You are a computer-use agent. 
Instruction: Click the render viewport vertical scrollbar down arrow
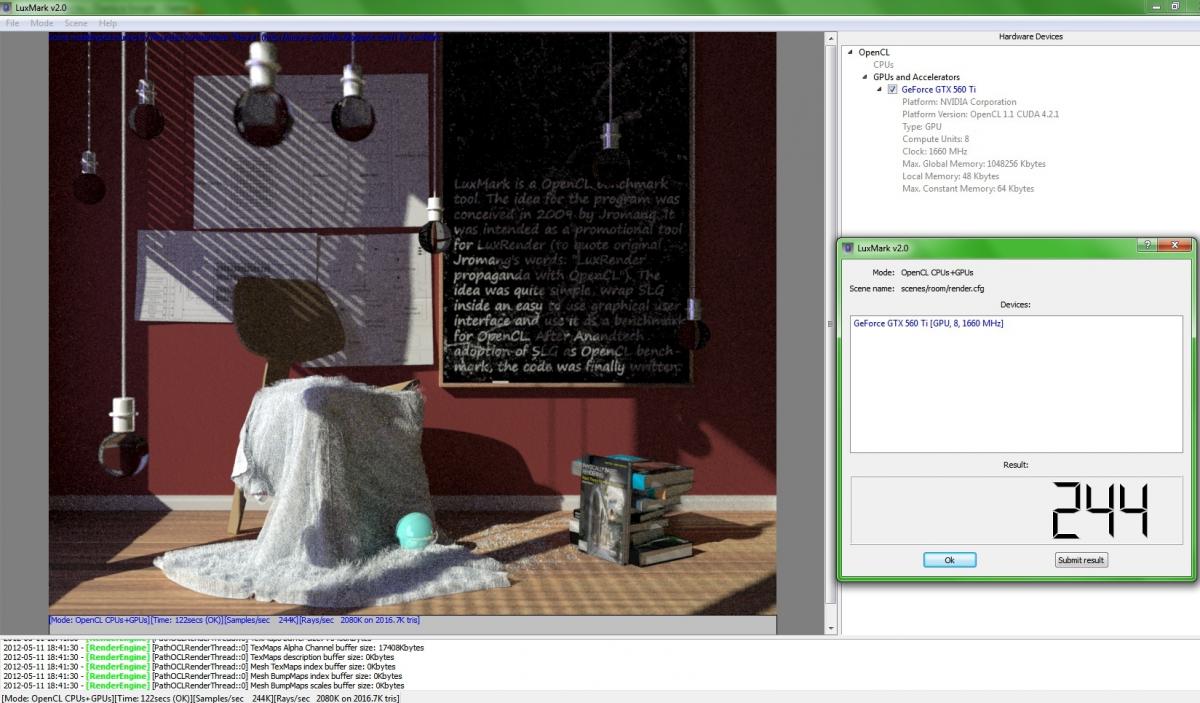(830, 628)
